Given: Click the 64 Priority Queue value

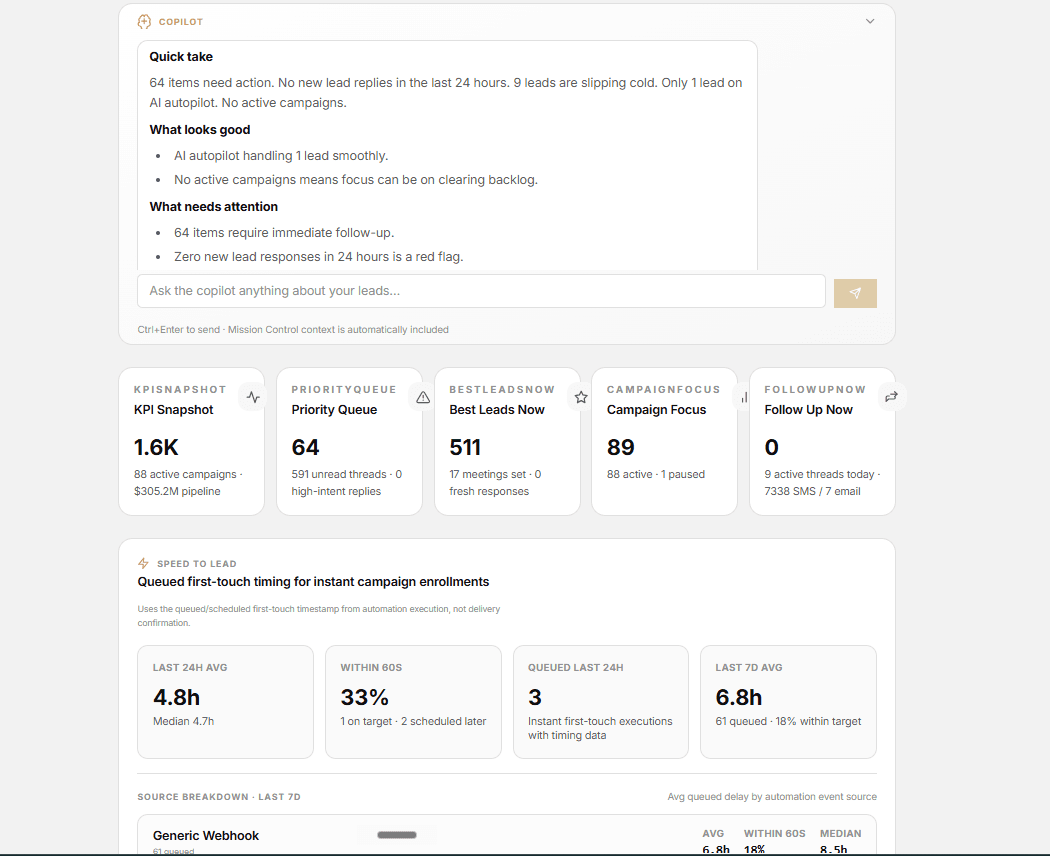Looking at the screenshot, I should (x=305, y=447).
